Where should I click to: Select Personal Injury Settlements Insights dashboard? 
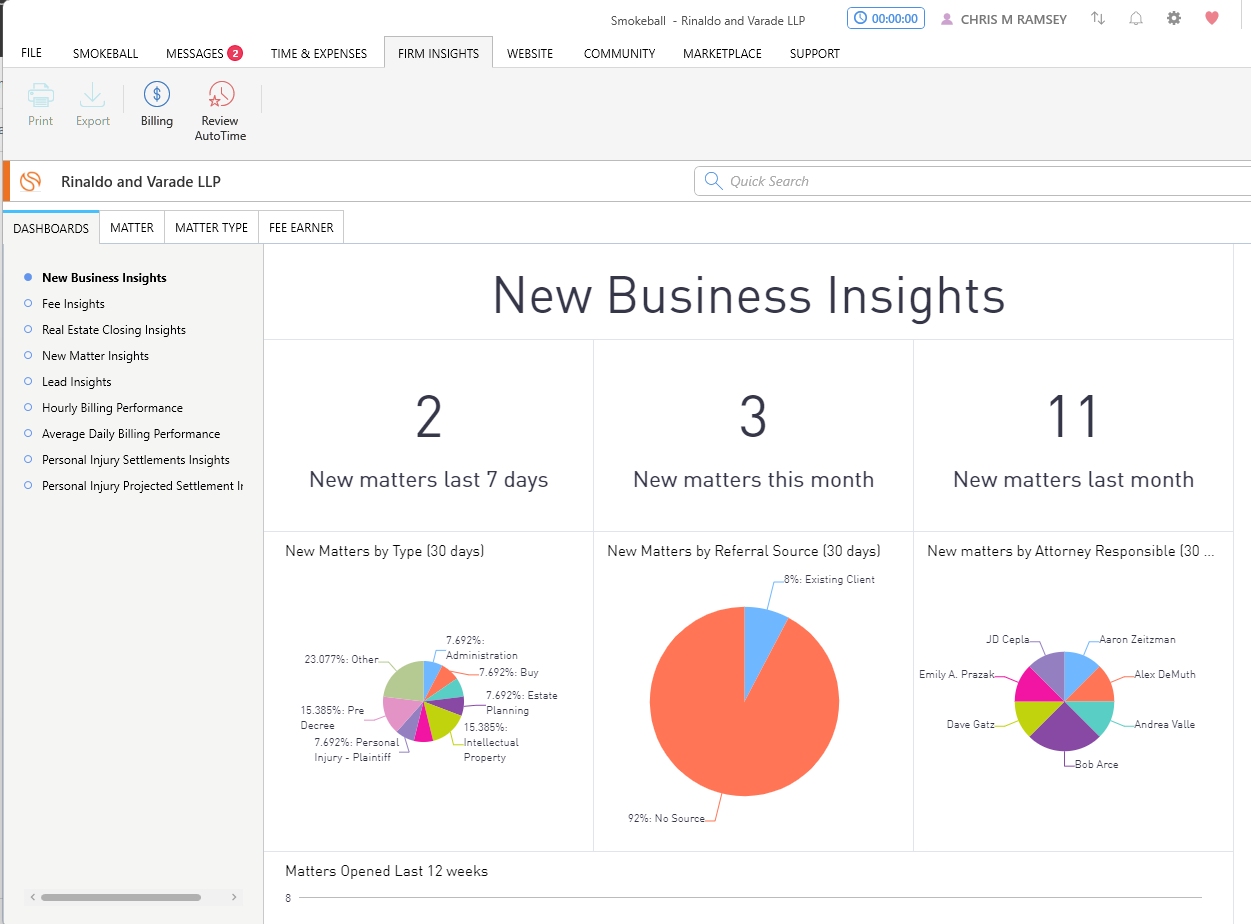(136, 460)
